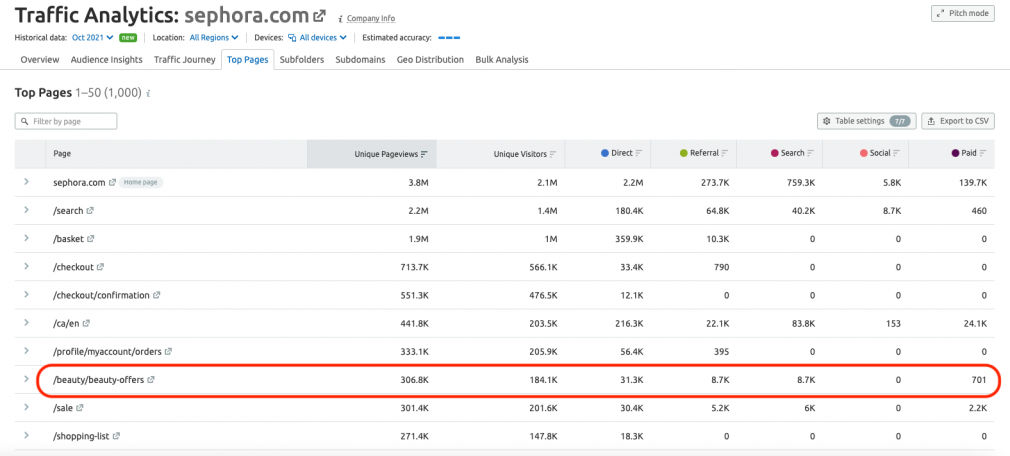Click the Filter by page input field

tap(66, 121)
